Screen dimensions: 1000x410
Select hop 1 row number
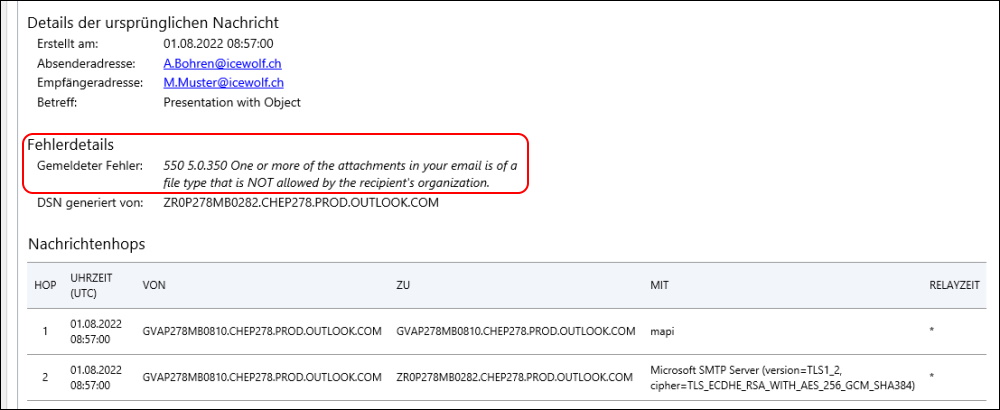45,332
